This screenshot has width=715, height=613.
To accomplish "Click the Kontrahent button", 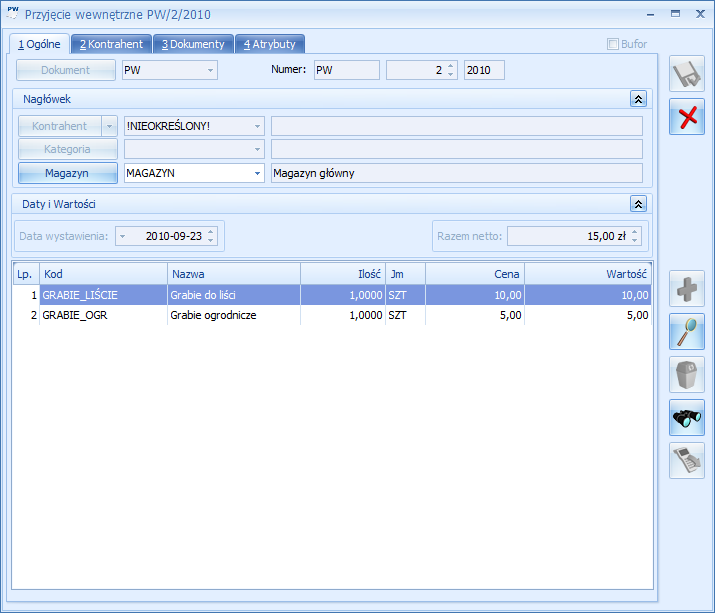I will (x=60, y=126).
